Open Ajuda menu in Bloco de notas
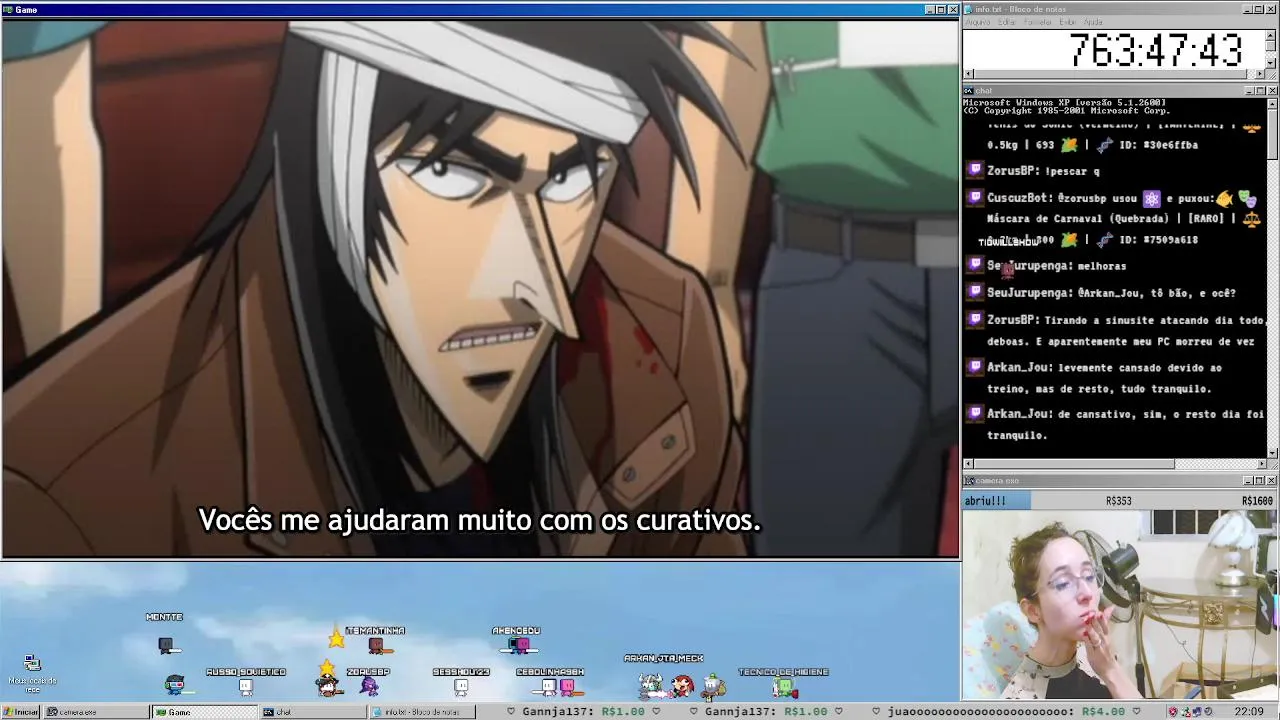The image size is (1280, 720). click(1094, 22)
